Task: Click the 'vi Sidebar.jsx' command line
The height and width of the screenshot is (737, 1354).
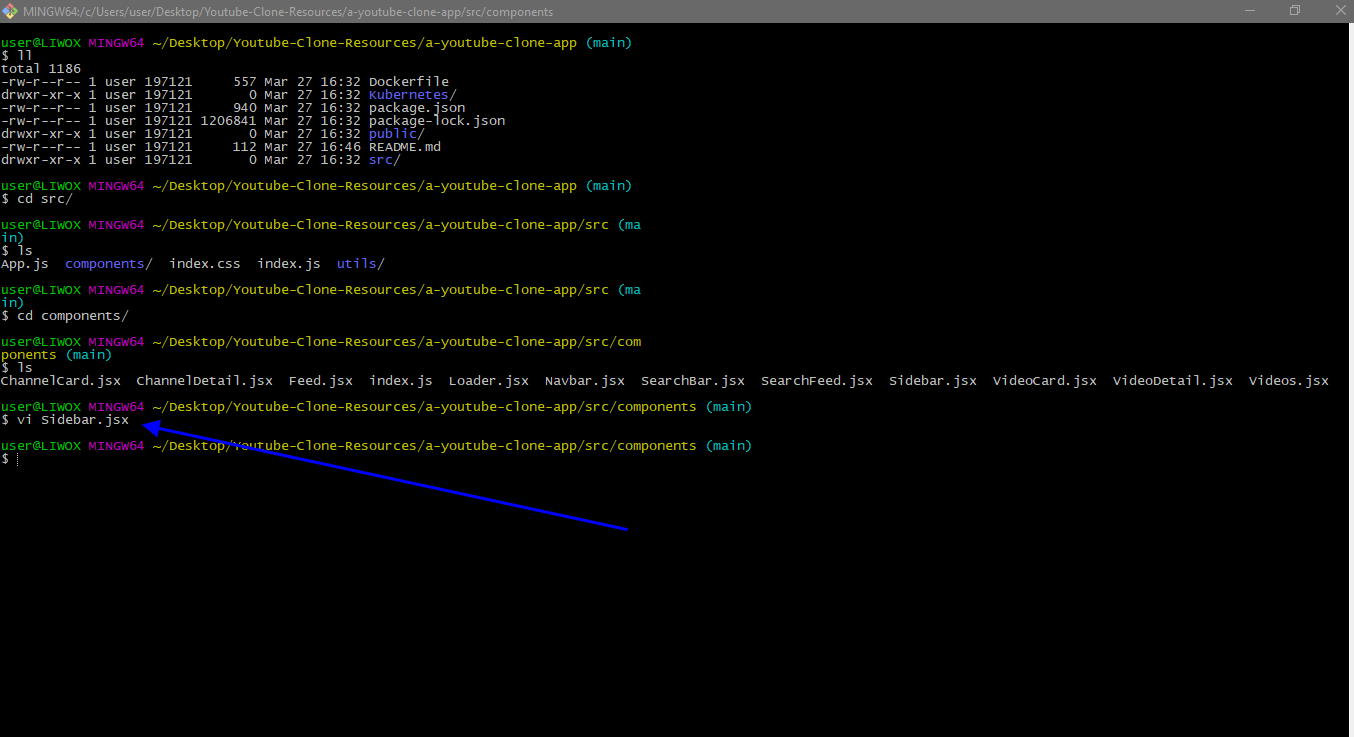Action: pos(72,420)
